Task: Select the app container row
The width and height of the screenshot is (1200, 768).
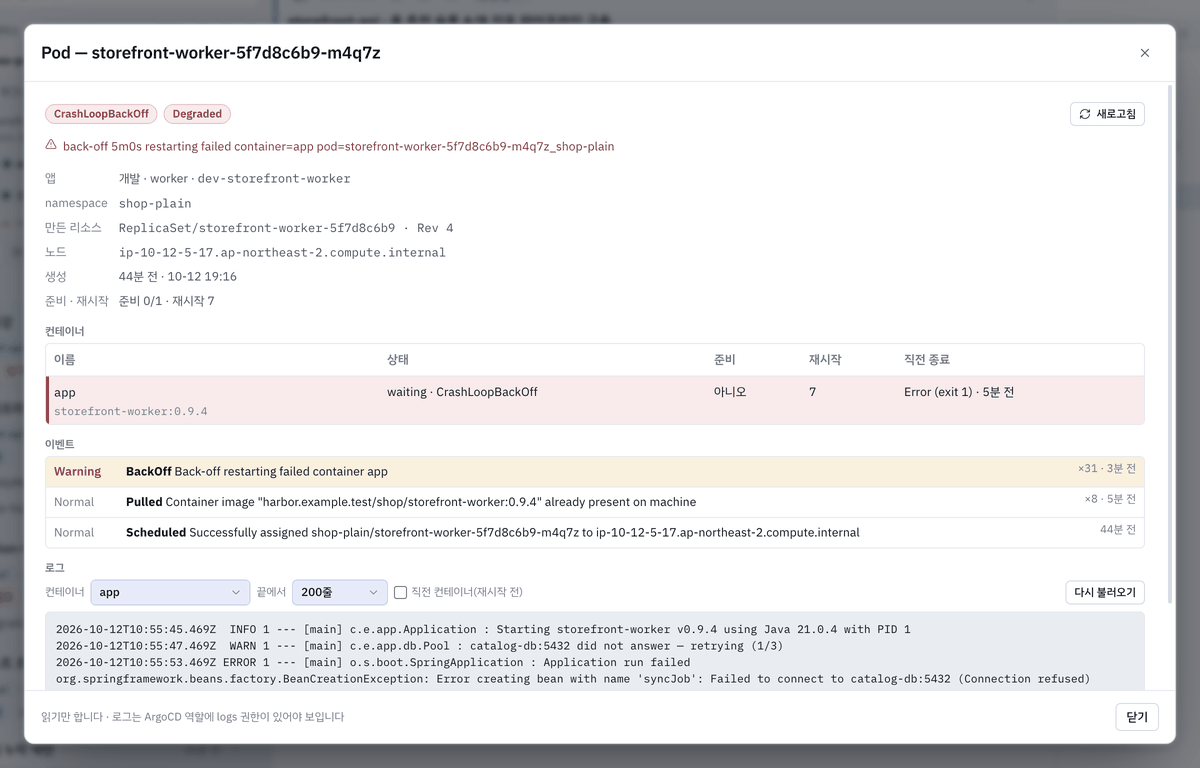Action: coord(595,401)
